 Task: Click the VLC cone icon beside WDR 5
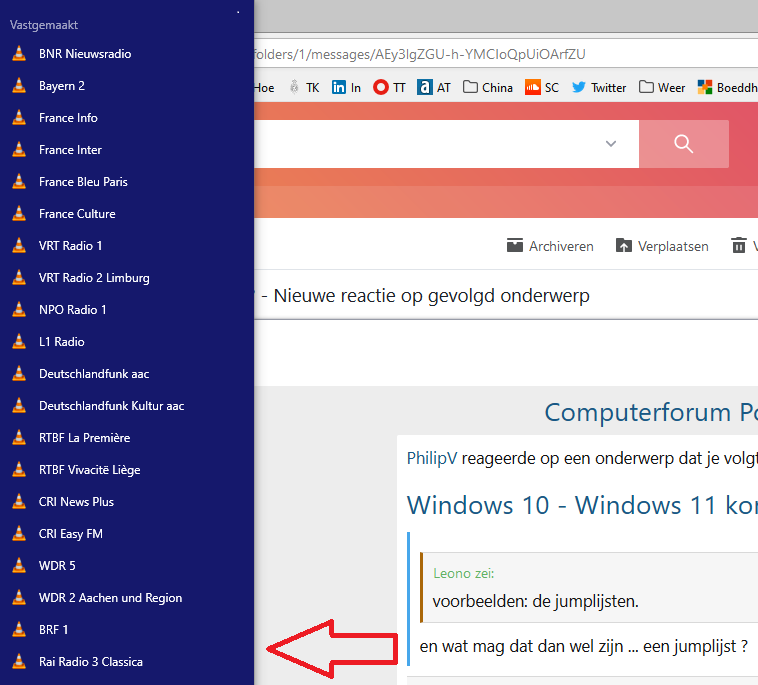pyautogui.click(x=18, y=566)
